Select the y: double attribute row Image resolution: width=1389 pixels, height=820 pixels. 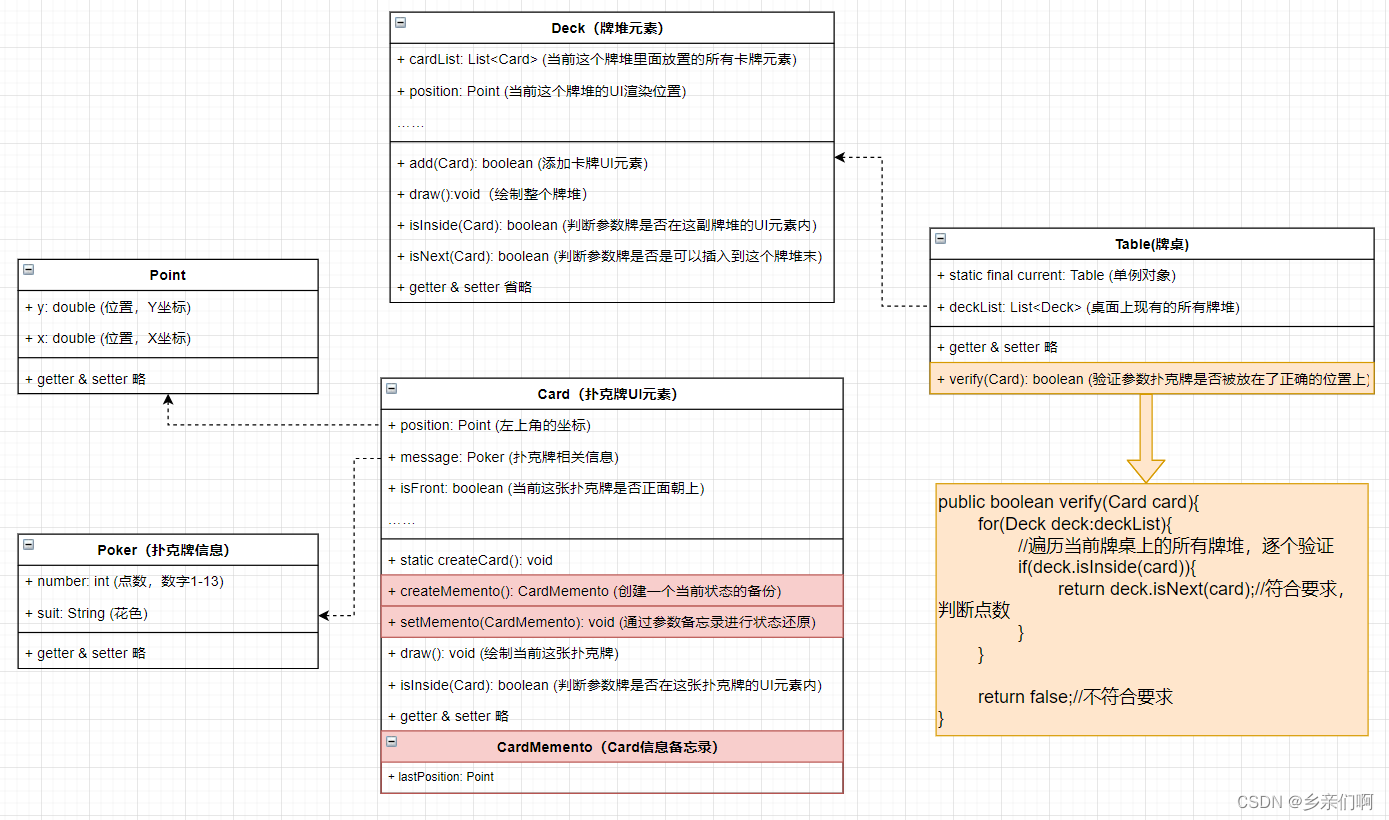click(x=168, y=307)
